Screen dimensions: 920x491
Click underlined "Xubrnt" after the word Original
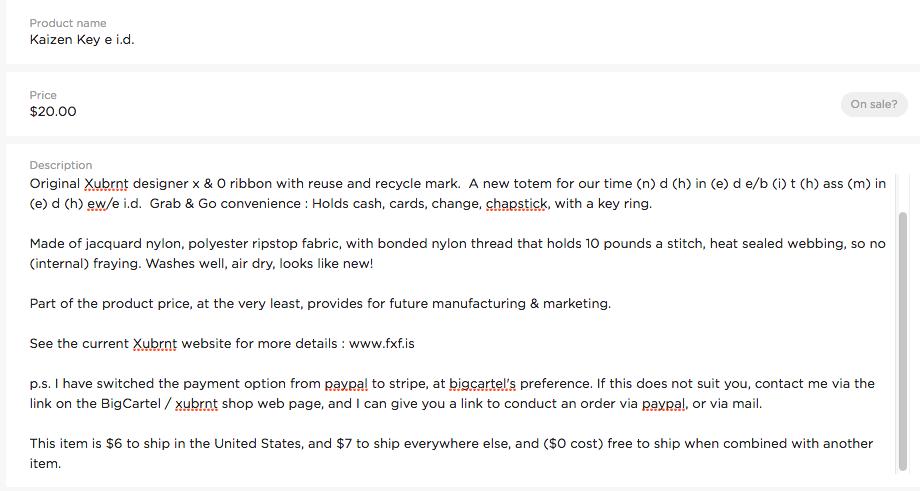tap(106, 184)
